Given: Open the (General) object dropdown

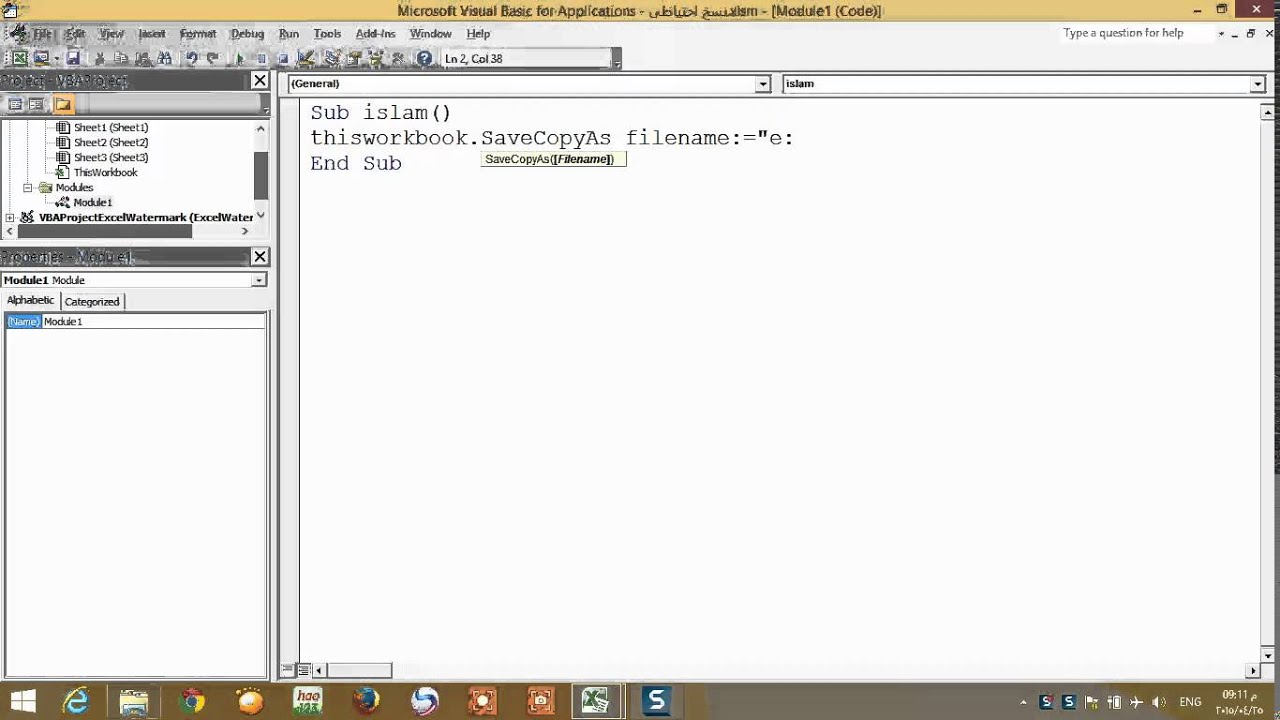Looking at the screenshot, I should (763, 84).
